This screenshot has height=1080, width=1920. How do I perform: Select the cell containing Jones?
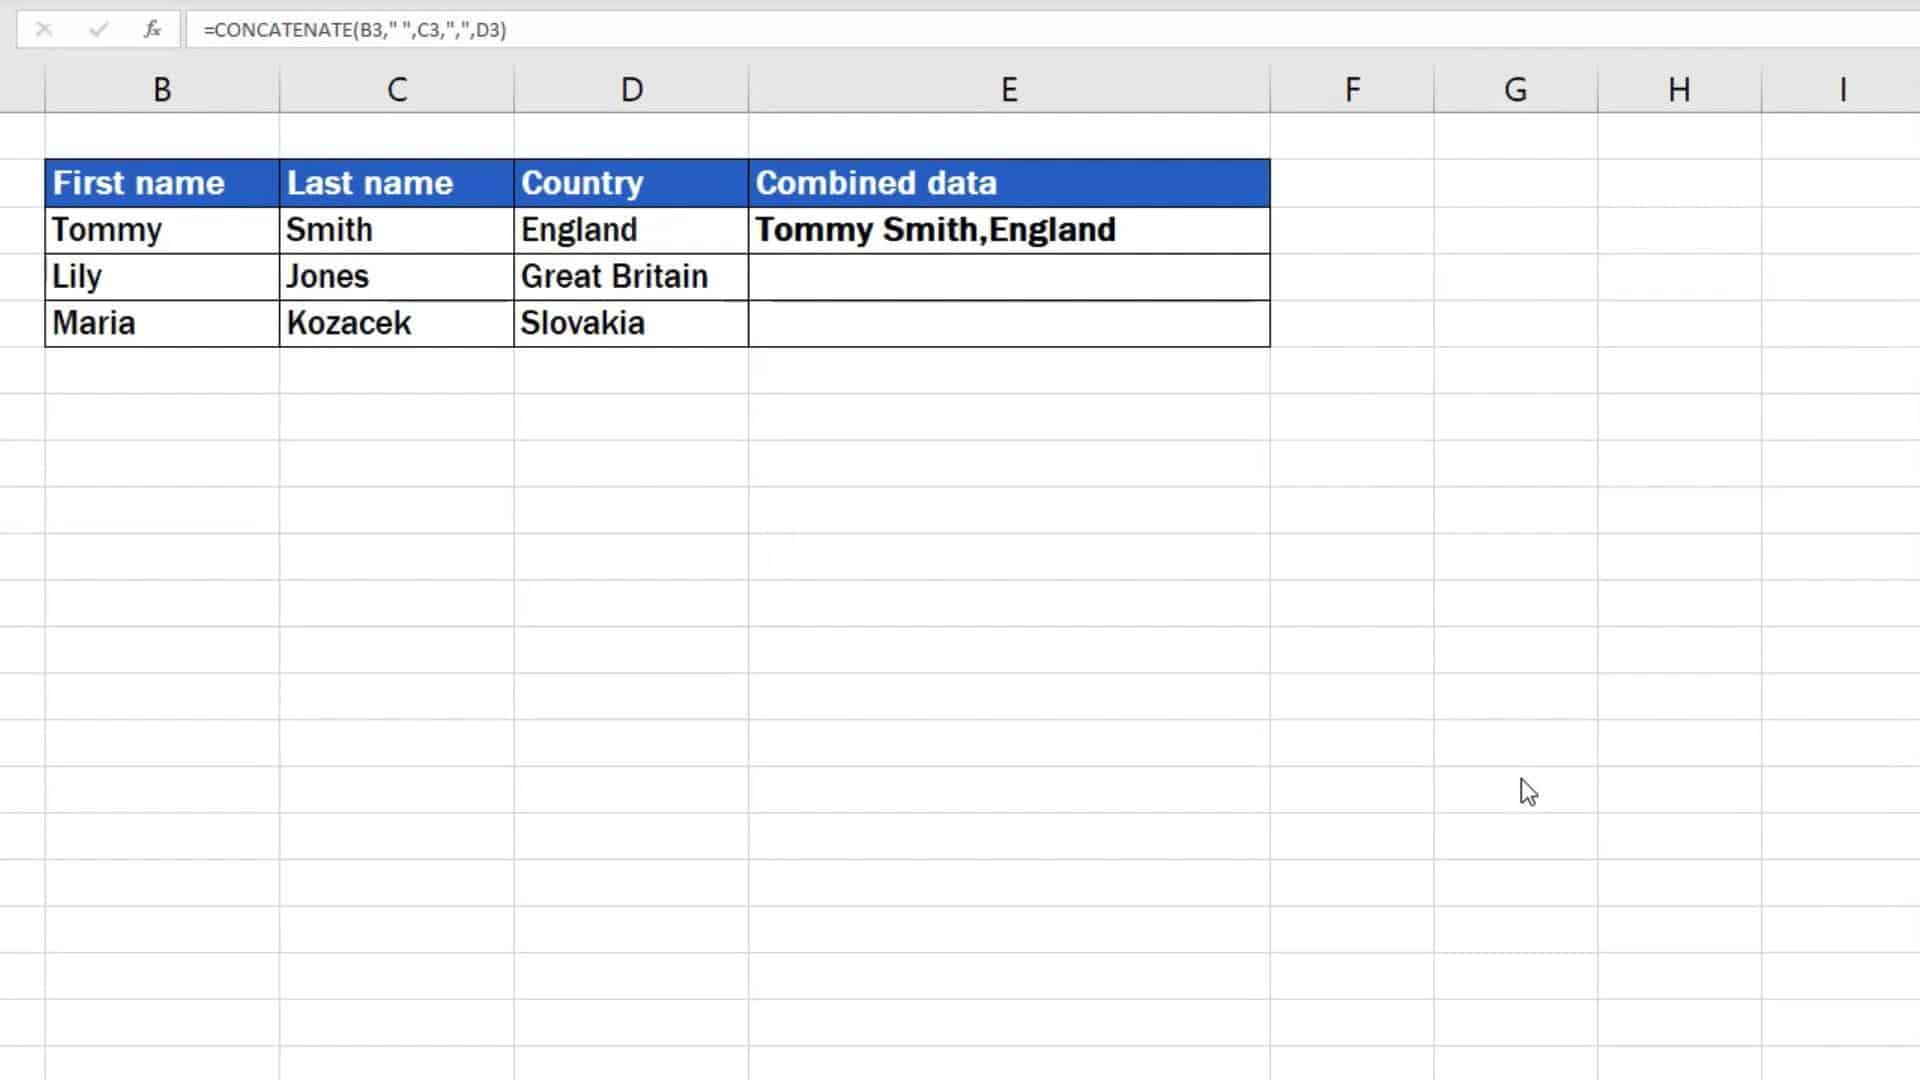click(x=396, y=276)
